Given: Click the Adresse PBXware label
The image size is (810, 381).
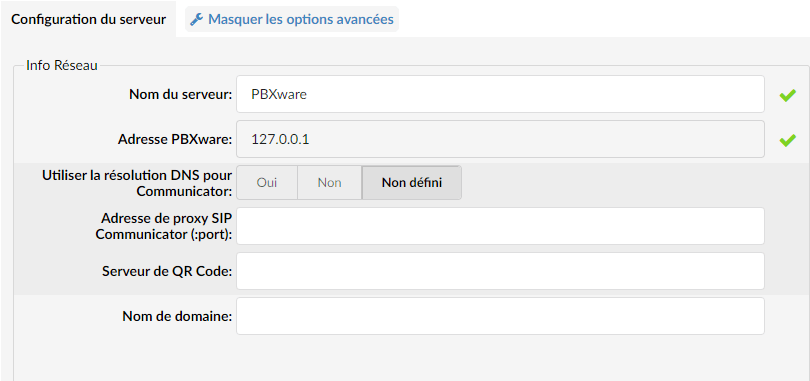Looking at the screenshot, I should (175, 139).
